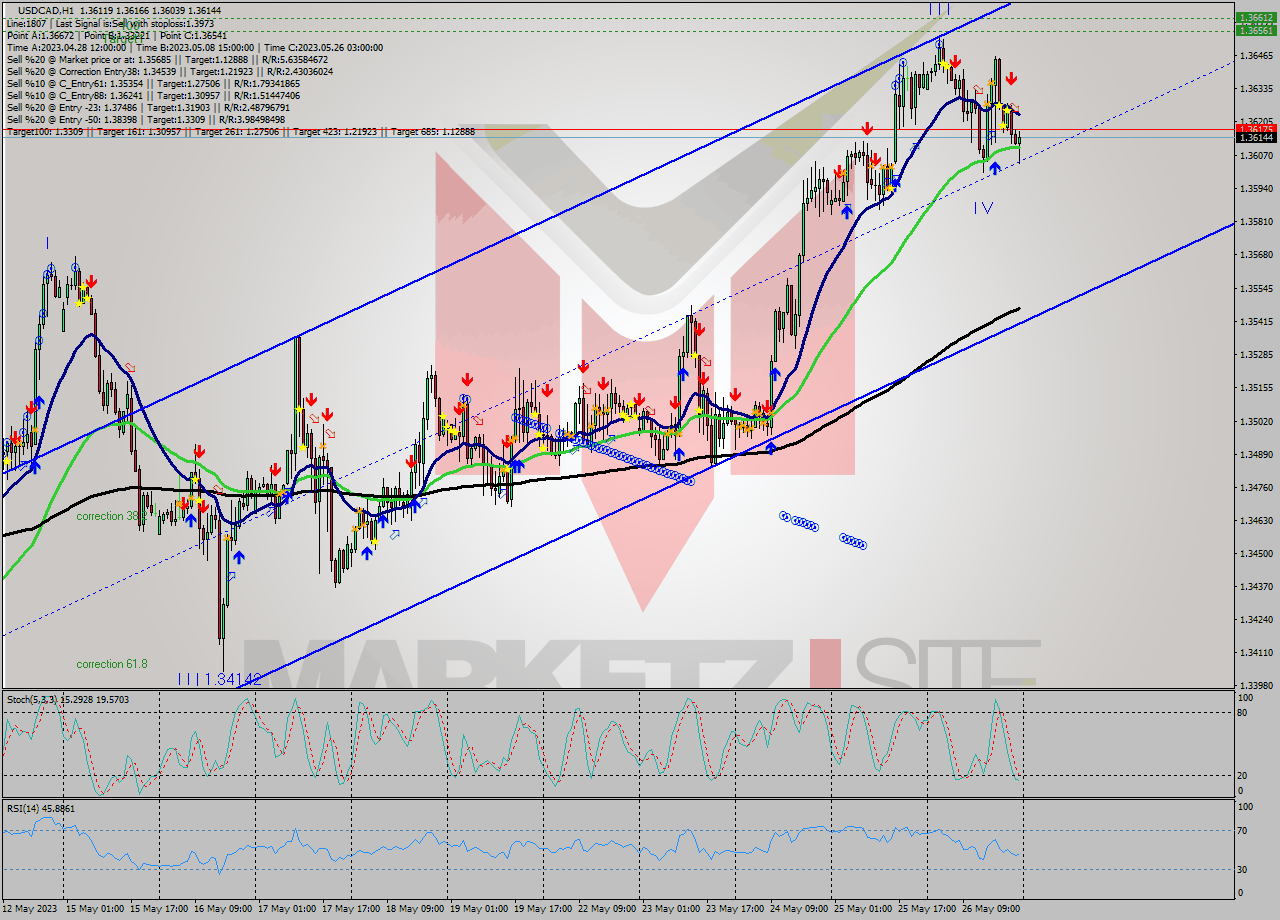This screenshot has width=1280, height=920.
Task: Click the '26 May 09:00' time axis label
Action: (990, 908)
